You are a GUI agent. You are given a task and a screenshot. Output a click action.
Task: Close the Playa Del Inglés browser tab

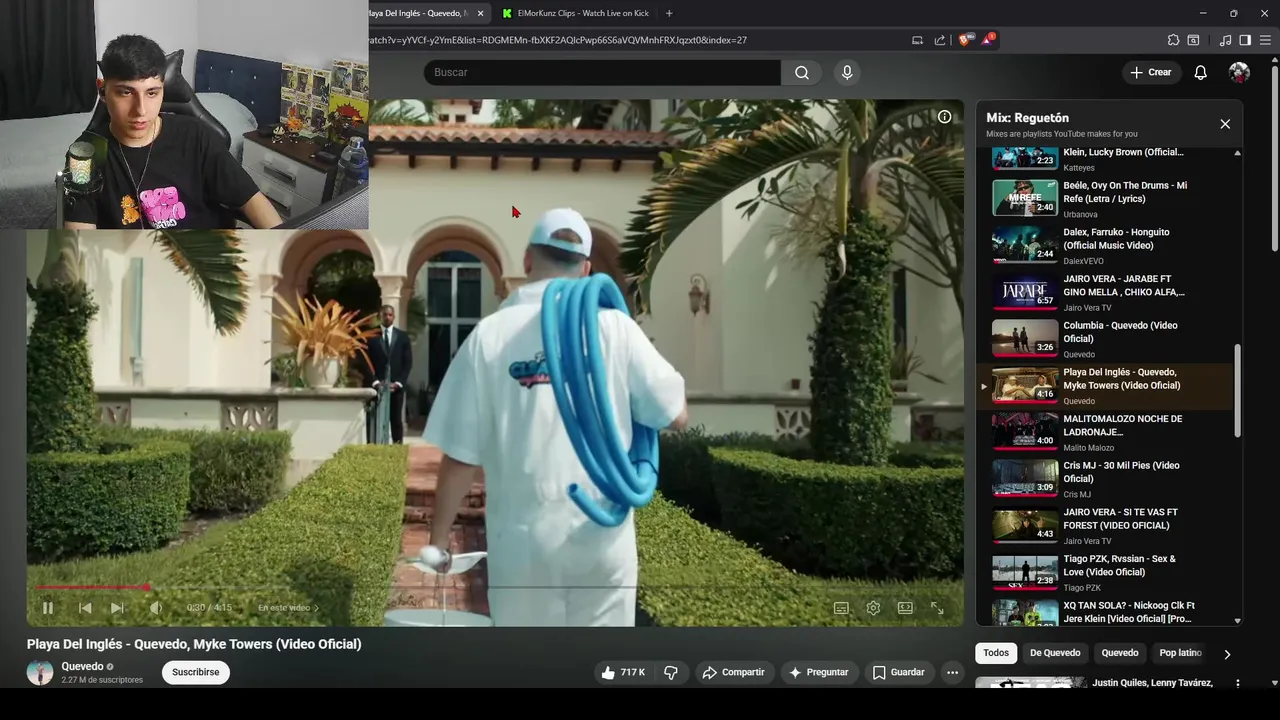480,13
